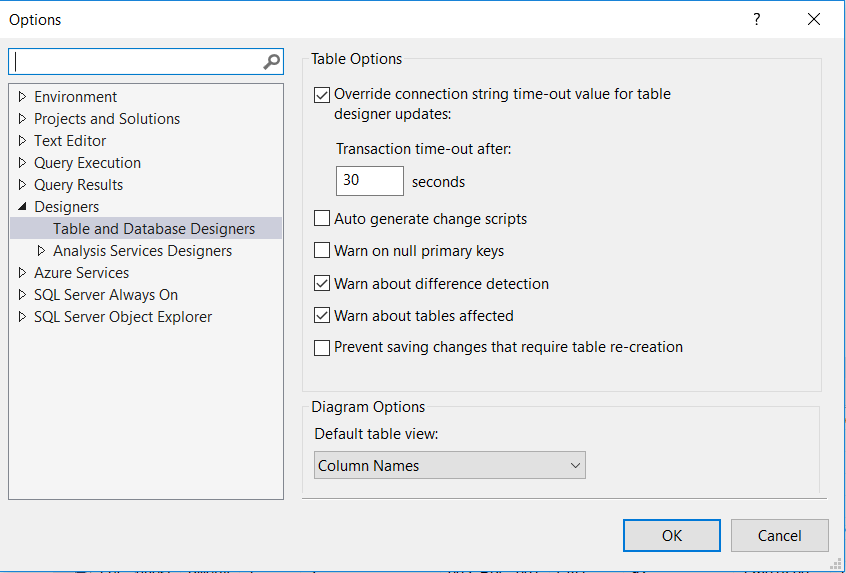Screen dimensions: 846x573
Task: Enable Prevent saving changes requiring table re-creation
Action: click(322, 348)
